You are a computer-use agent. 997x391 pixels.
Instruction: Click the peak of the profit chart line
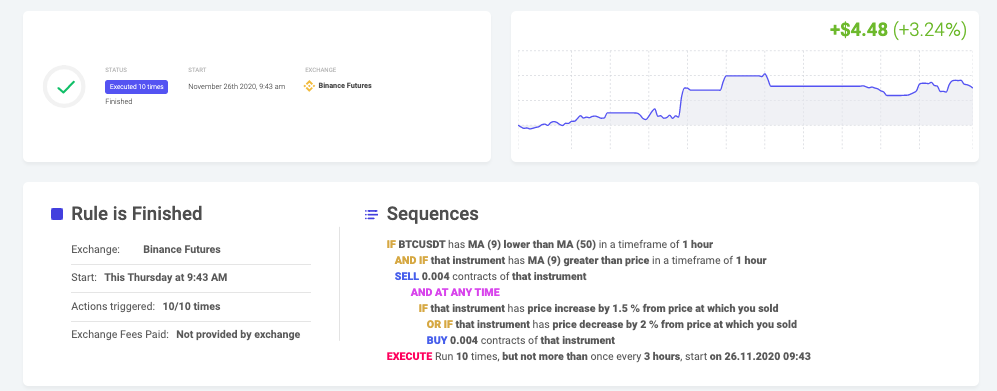tap(766, 74)
